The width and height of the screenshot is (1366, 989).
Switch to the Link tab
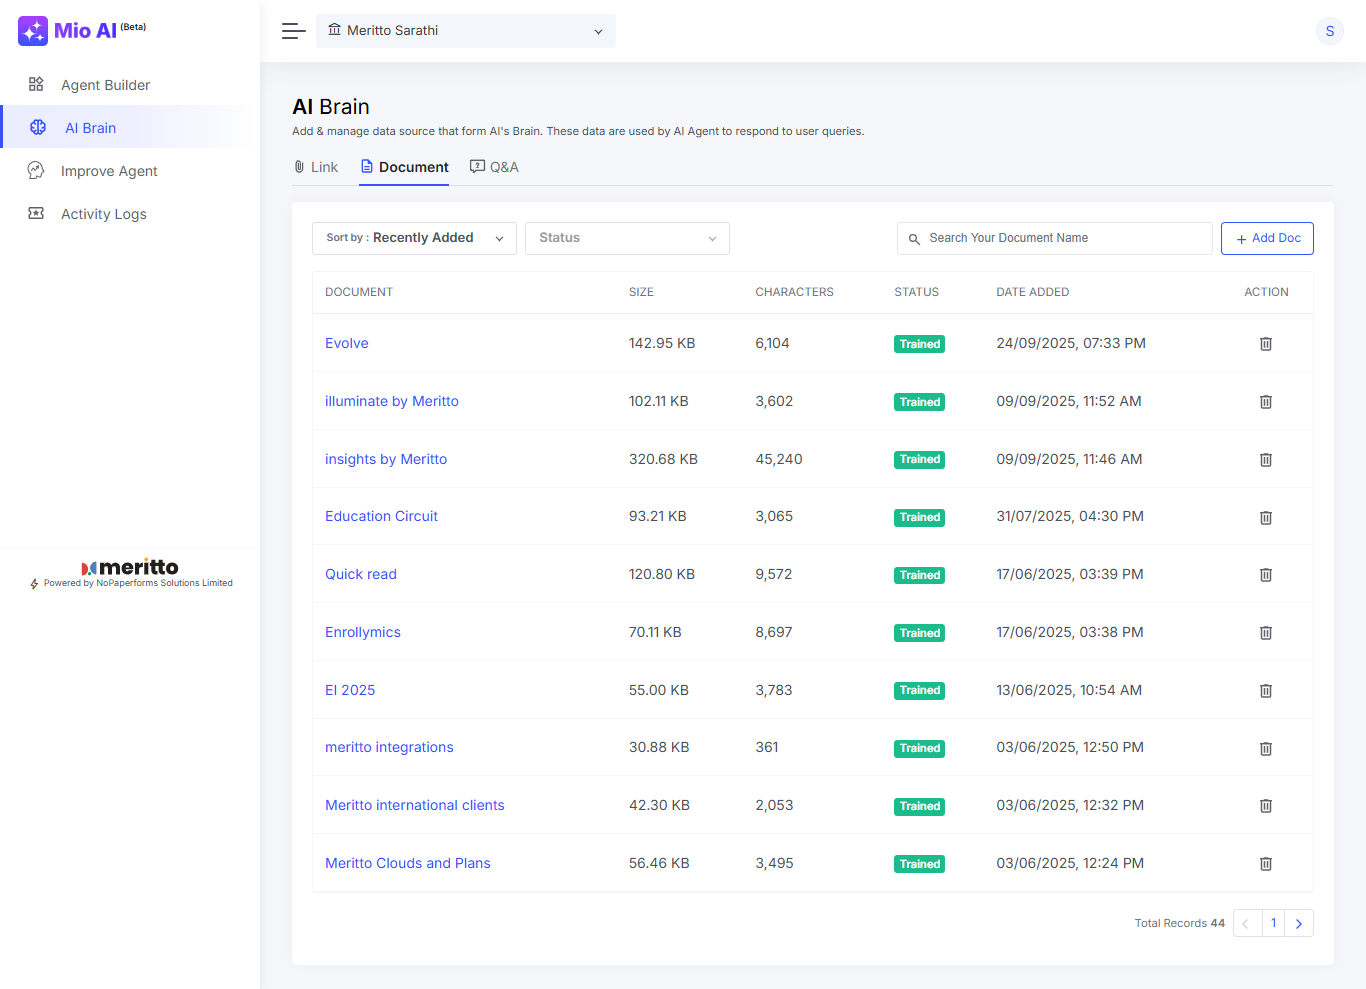pyautogui.click(x=316, y=167)
